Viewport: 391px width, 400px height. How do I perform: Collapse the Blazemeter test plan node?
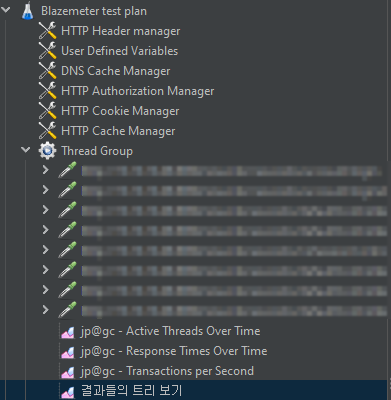pos(6,10)
